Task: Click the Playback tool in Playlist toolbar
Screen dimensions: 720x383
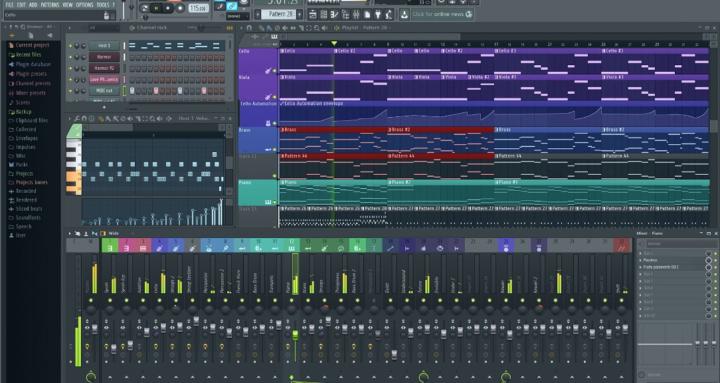Action: (x=324, y=28)
